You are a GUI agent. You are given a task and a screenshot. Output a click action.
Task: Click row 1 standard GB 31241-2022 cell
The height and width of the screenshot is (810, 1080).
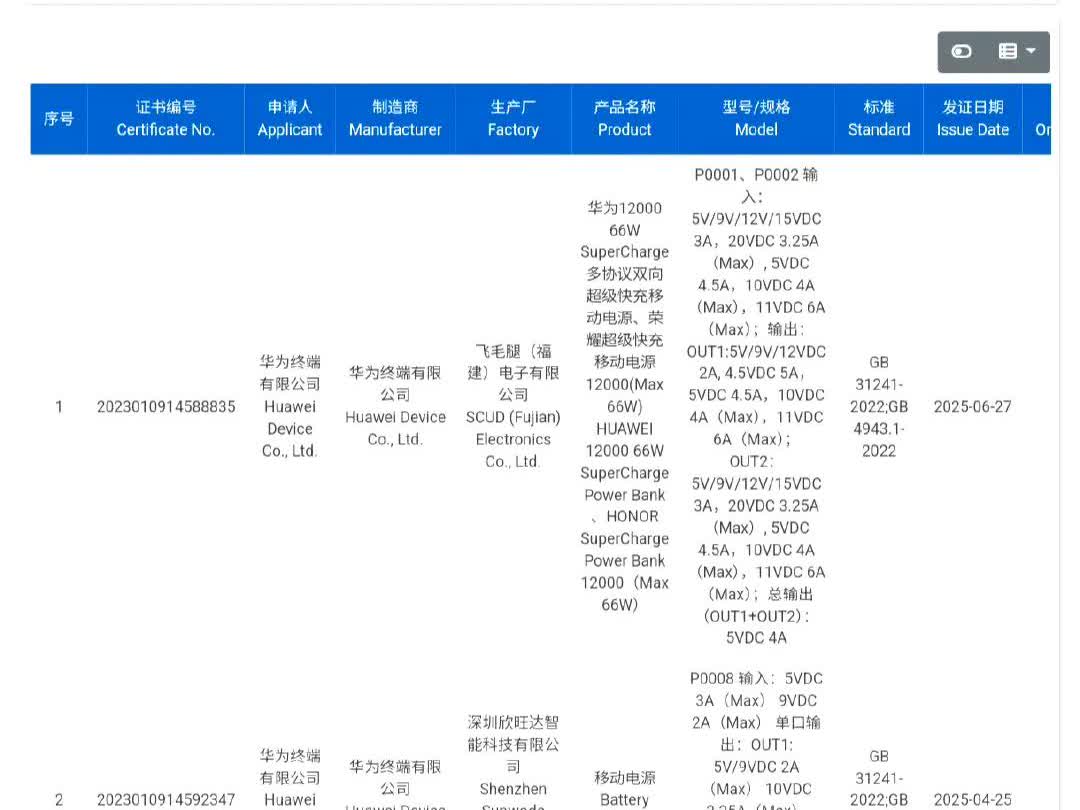click(879, 406)
